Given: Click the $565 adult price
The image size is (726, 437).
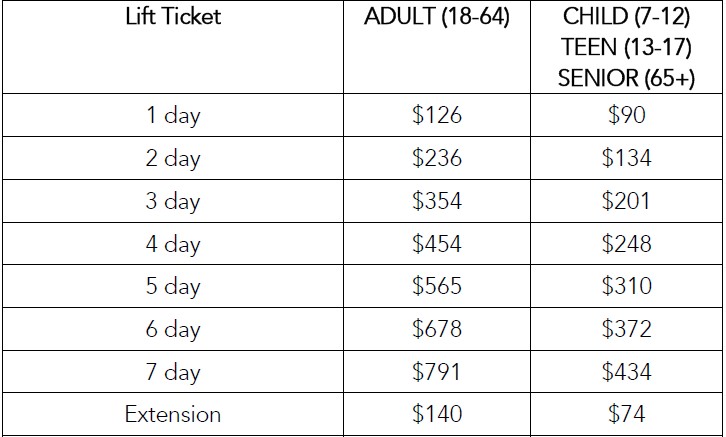Looking at the screenshot, I should click(x=437, y=286).
